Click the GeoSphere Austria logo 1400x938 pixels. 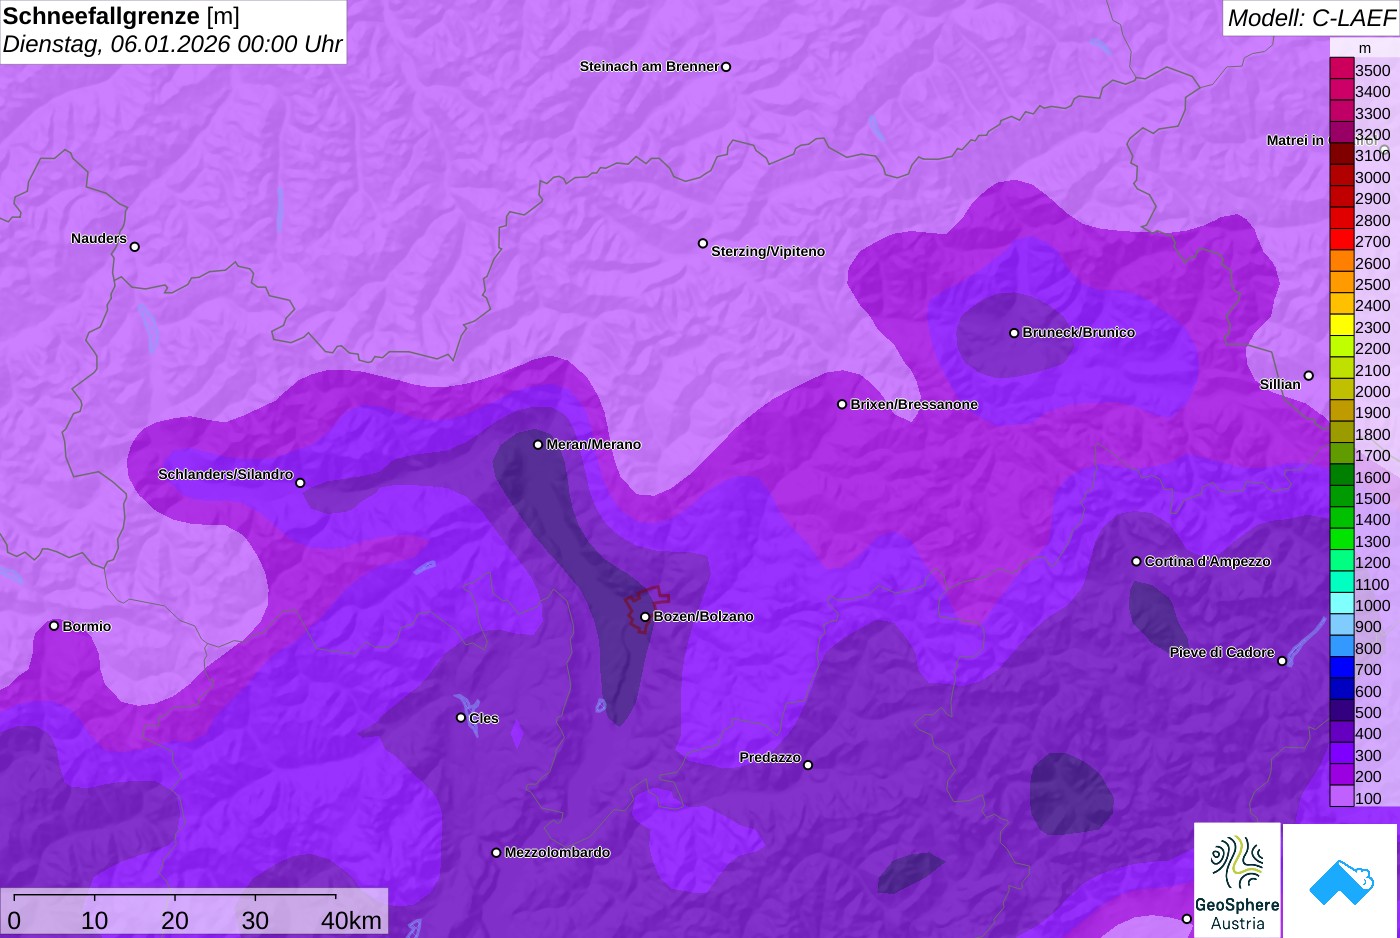pyautogui.click(x=1237, y=880)
